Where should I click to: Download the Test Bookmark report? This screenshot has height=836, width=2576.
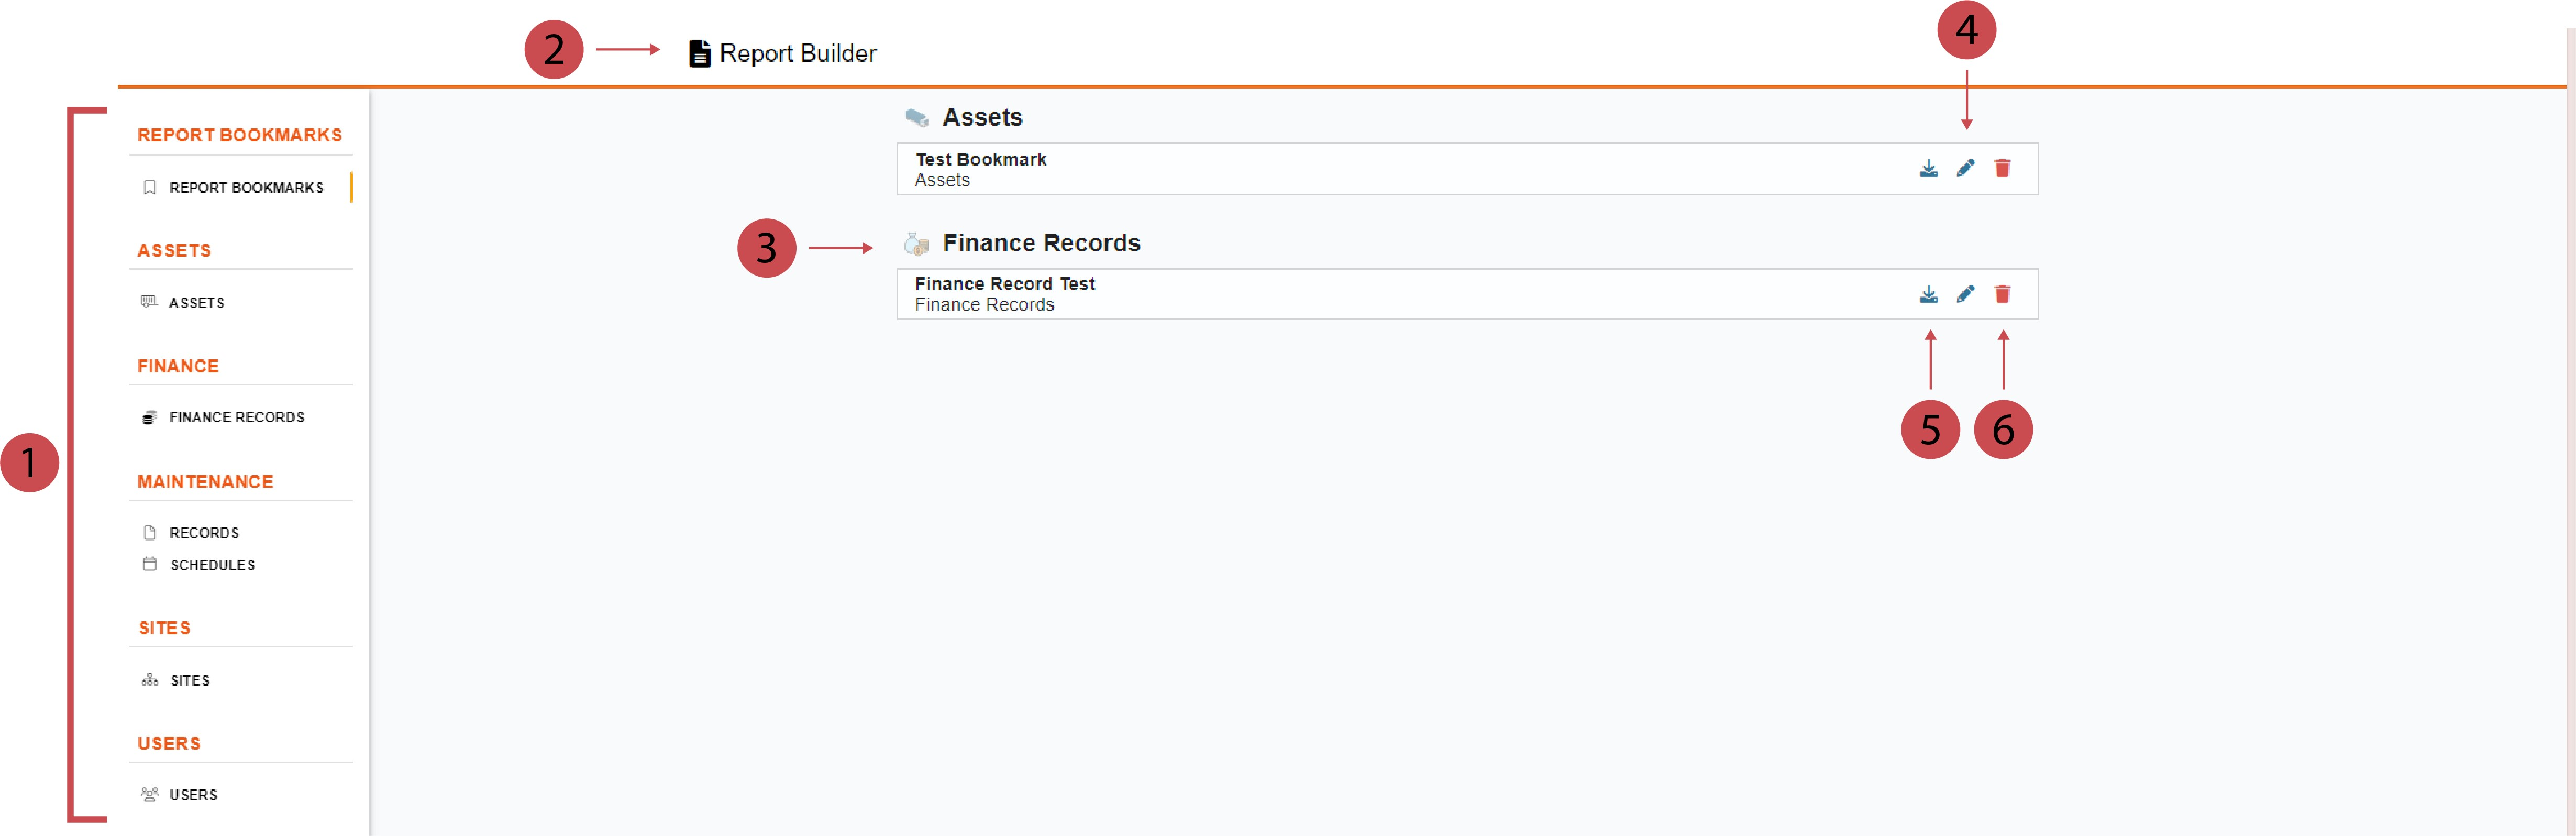(x=1928, y=168)
